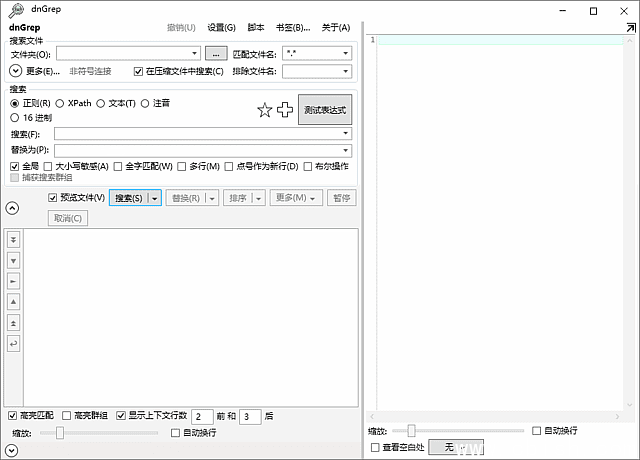Open the 匹配文件名 pattern dropdown
Viewport: 640px width, 460px height.
345,53
